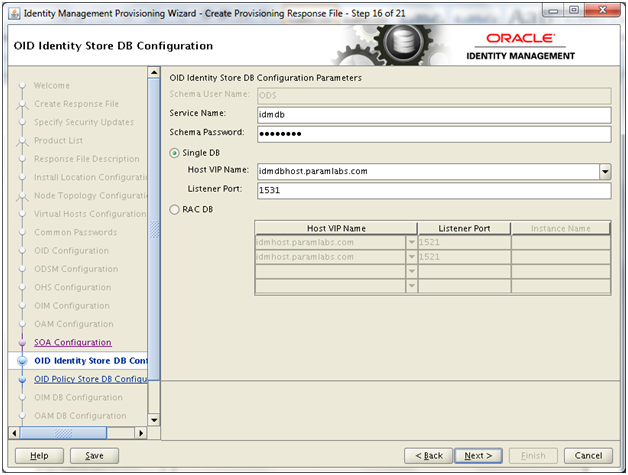
Task: Click the step marker beside OID Policy Store
Action: (x=22, y=379)
